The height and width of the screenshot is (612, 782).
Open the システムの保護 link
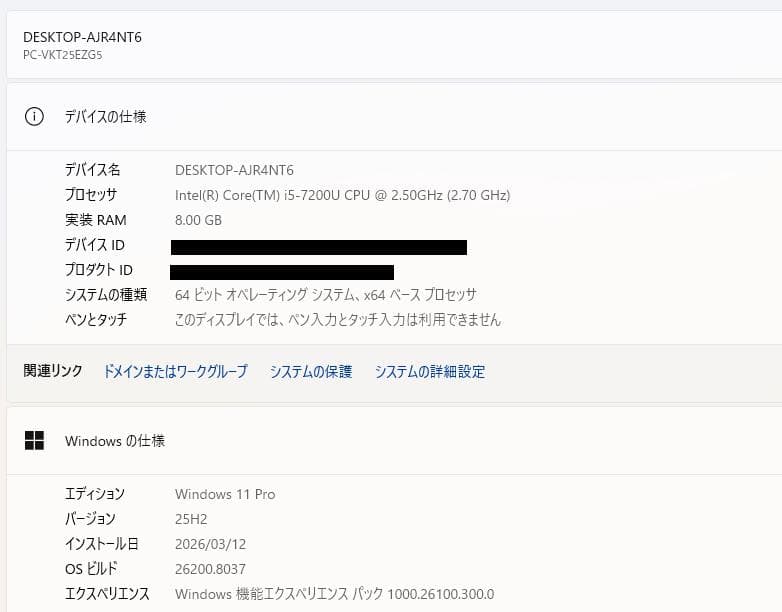311,372
